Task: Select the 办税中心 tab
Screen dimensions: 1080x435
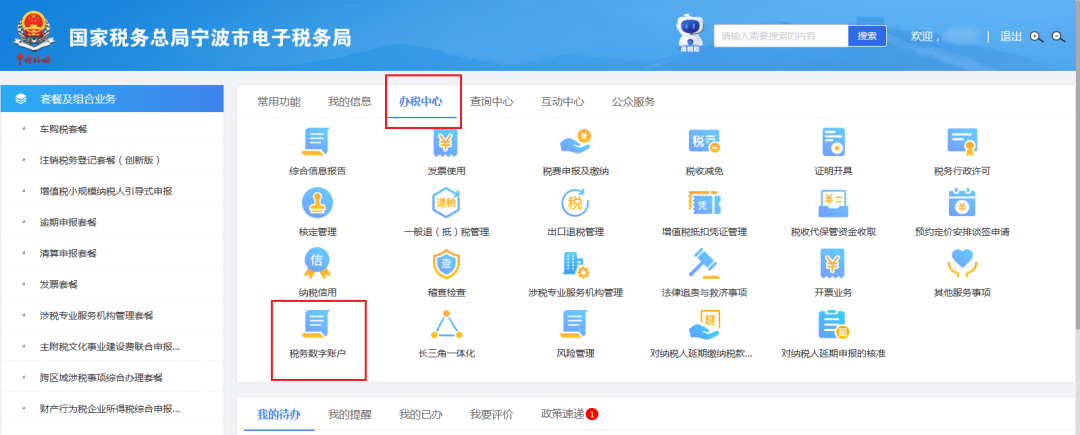Action: pos(421,102)
